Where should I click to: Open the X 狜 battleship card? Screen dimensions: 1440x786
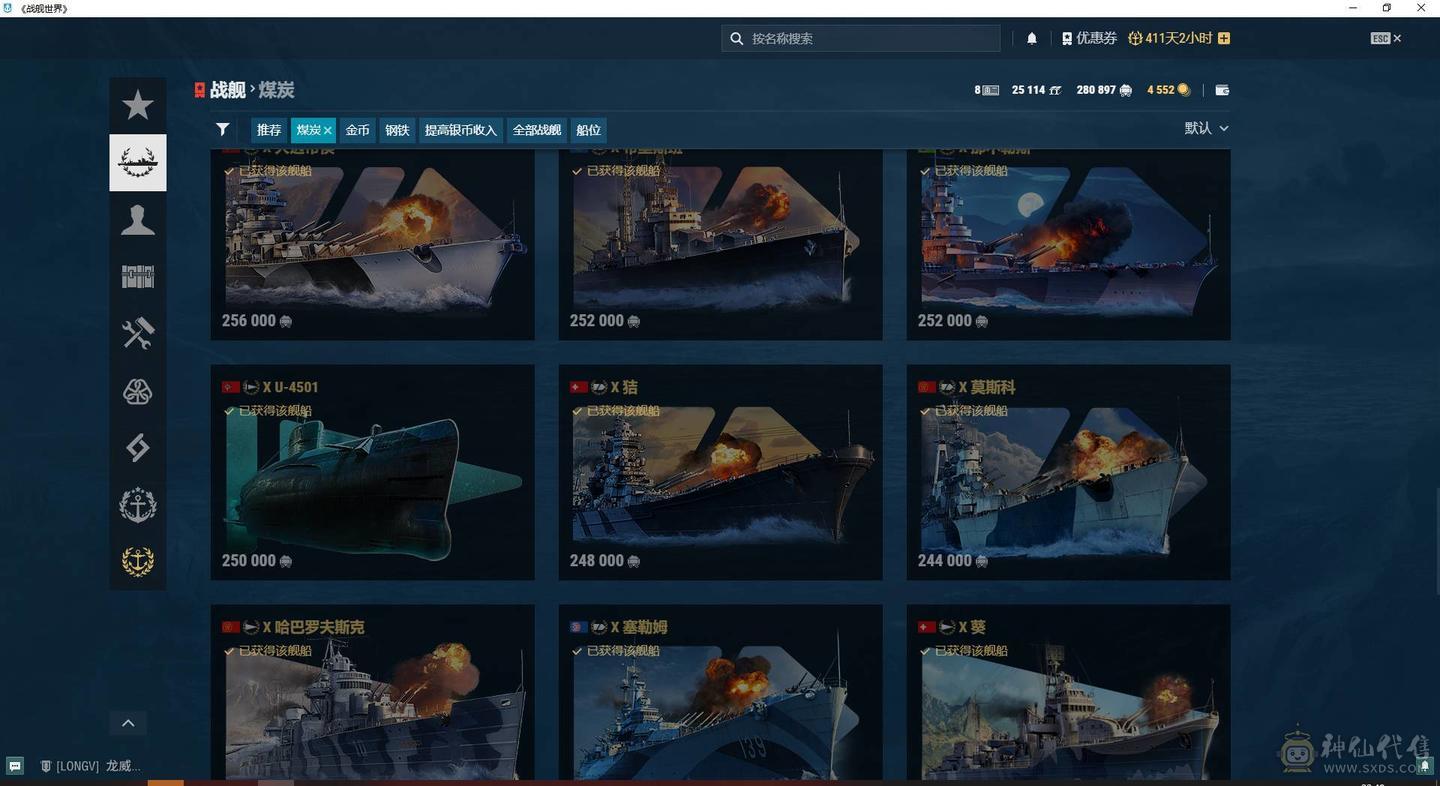(x=720, y=472)
